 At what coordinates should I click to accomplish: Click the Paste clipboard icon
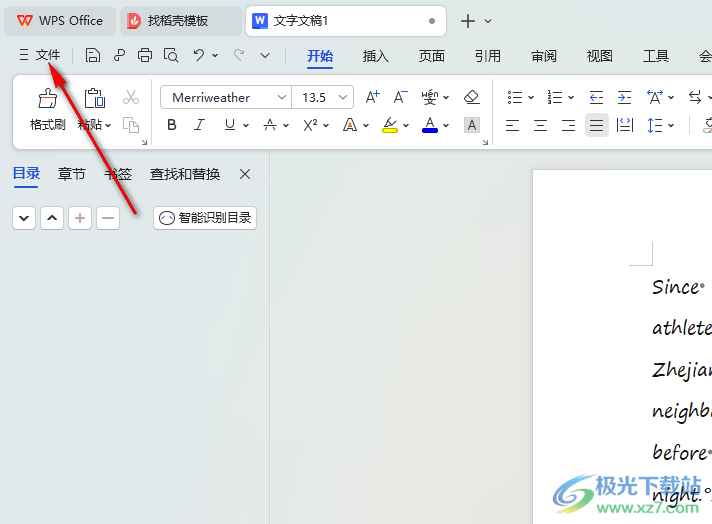pos(94,98)
